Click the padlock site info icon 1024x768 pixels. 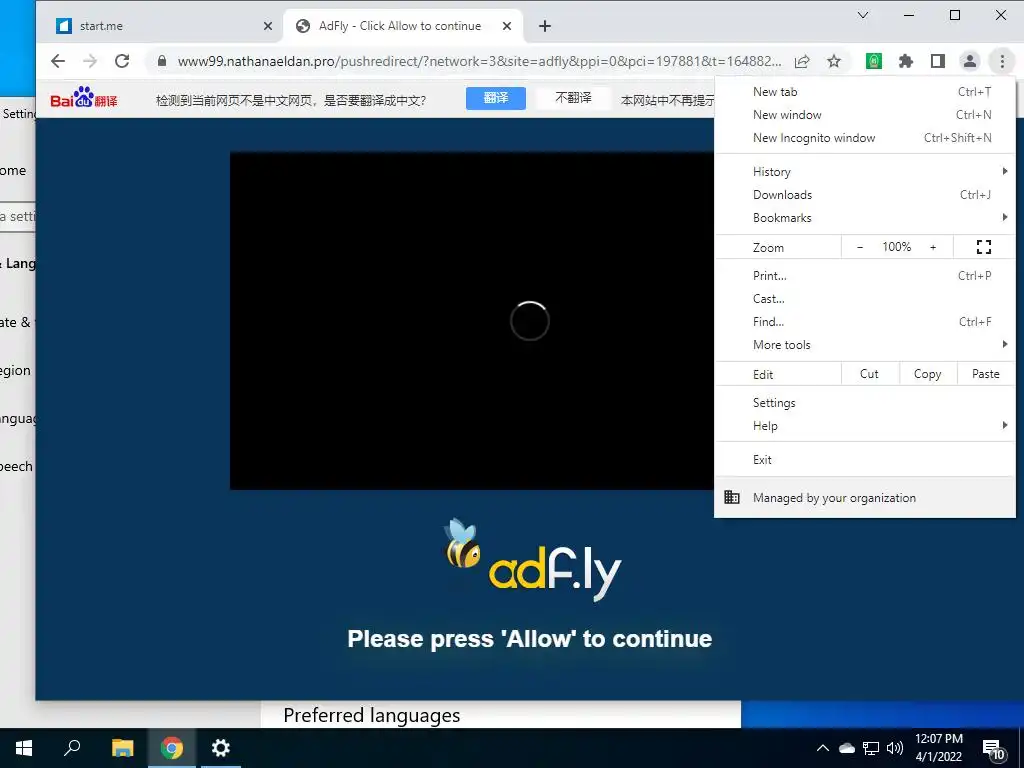162,61
